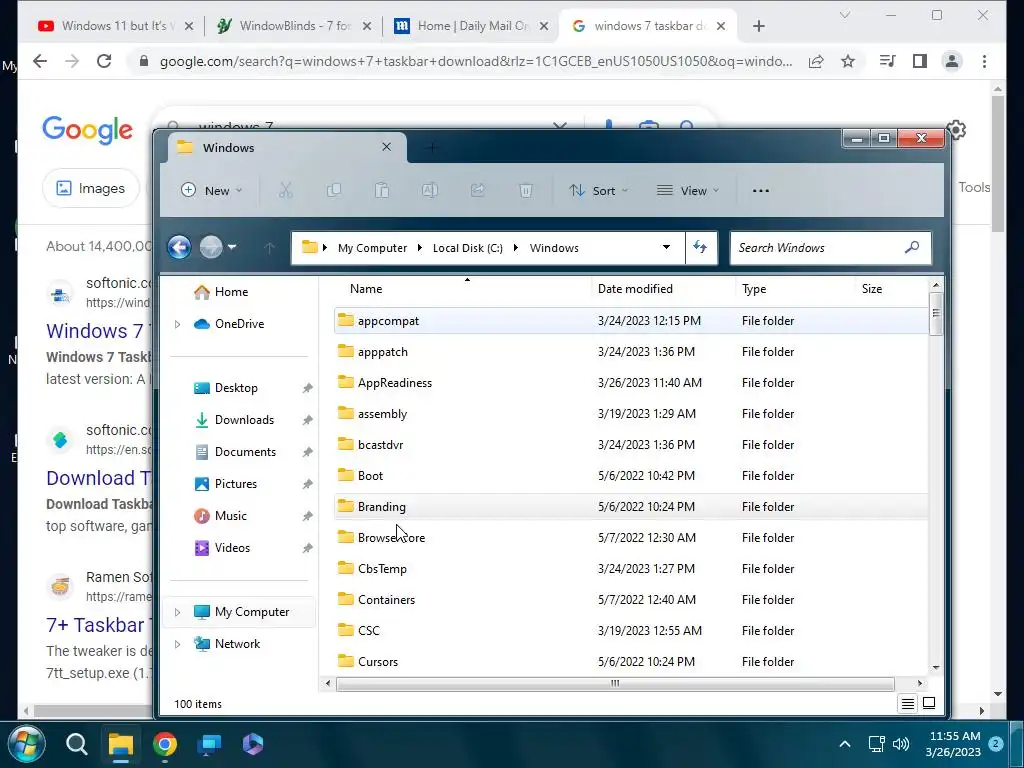Click the Share icon in Explorer toolbar

click(x=478, y=191)
